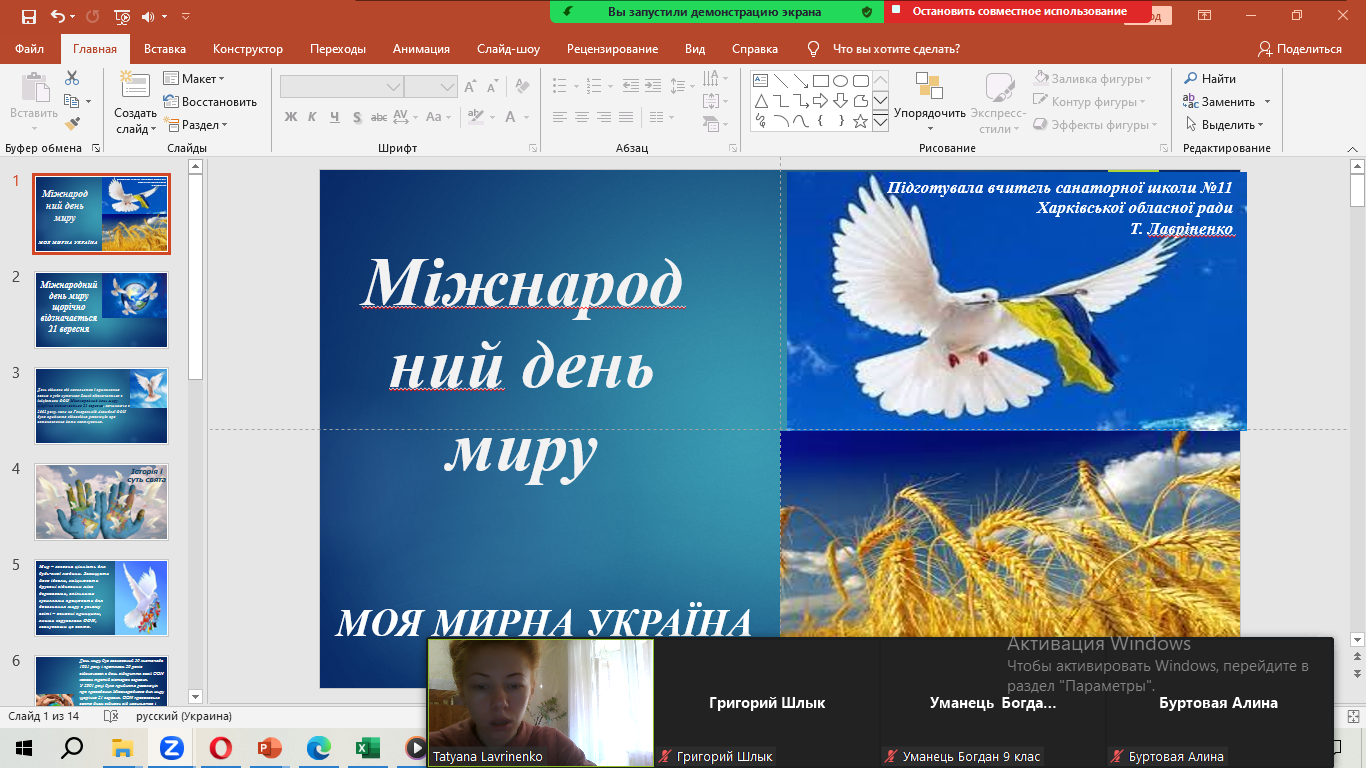Toggle underline formatting (Ч)
Image resolution: width=1366 pixels, height=768 pixels.
pos(335,117)
